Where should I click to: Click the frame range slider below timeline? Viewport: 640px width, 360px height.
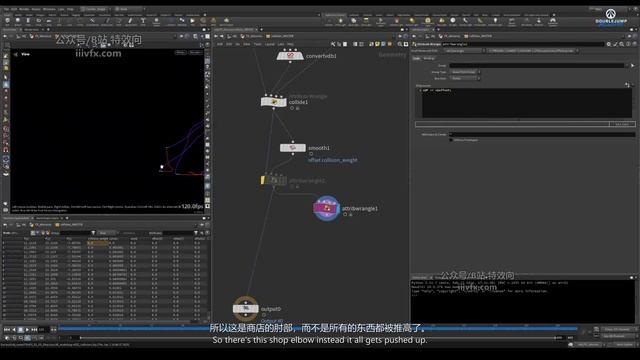318,338
